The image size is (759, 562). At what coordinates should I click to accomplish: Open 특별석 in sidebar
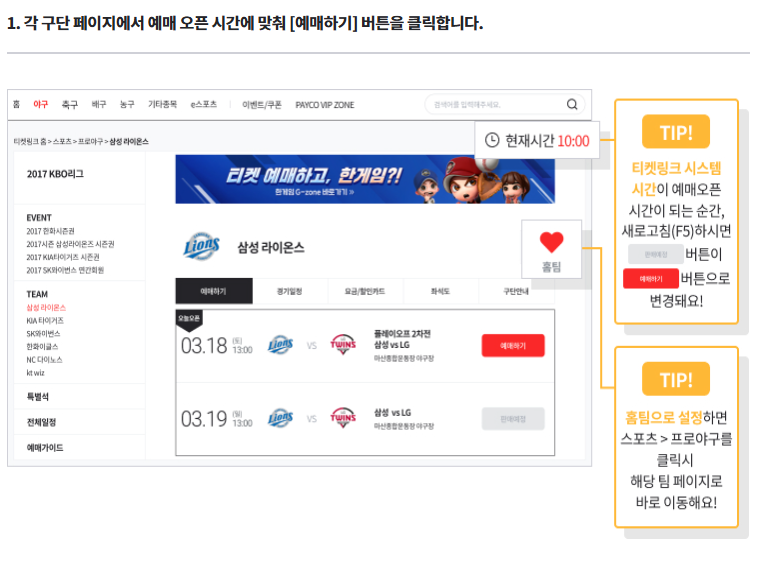tap(38, 397)
